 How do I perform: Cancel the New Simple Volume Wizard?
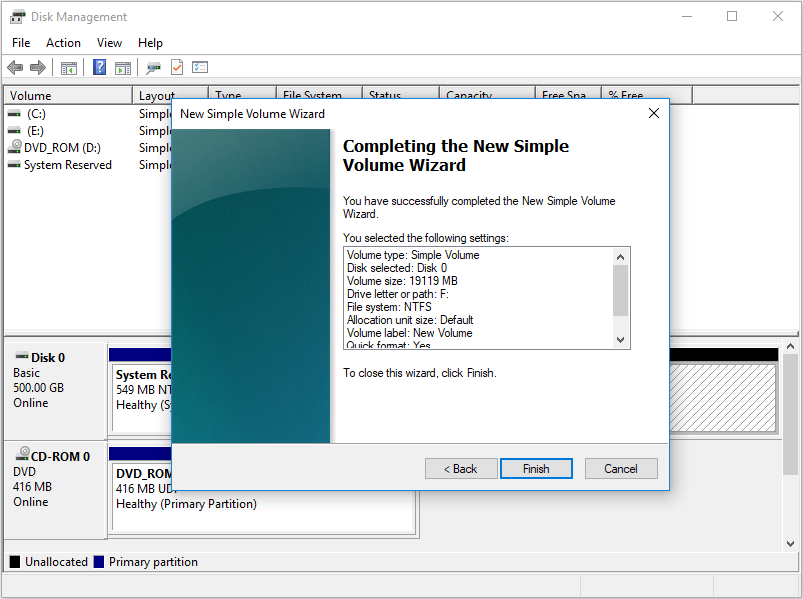pos(620,468)
